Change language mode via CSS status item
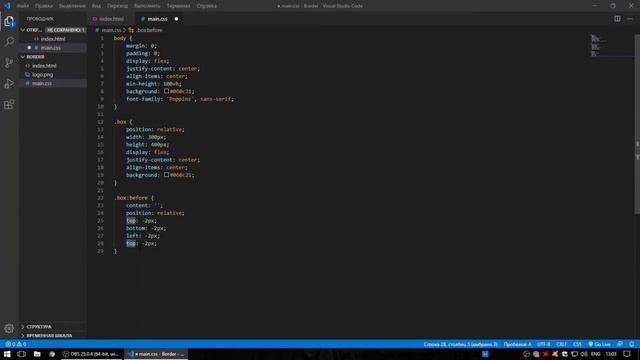Screen dimensions: 640x360 tap(577, 344)
